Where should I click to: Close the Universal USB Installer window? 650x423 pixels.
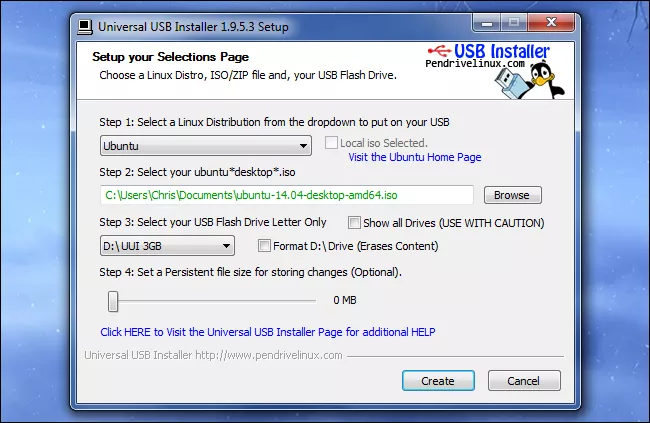click(551, 22)
